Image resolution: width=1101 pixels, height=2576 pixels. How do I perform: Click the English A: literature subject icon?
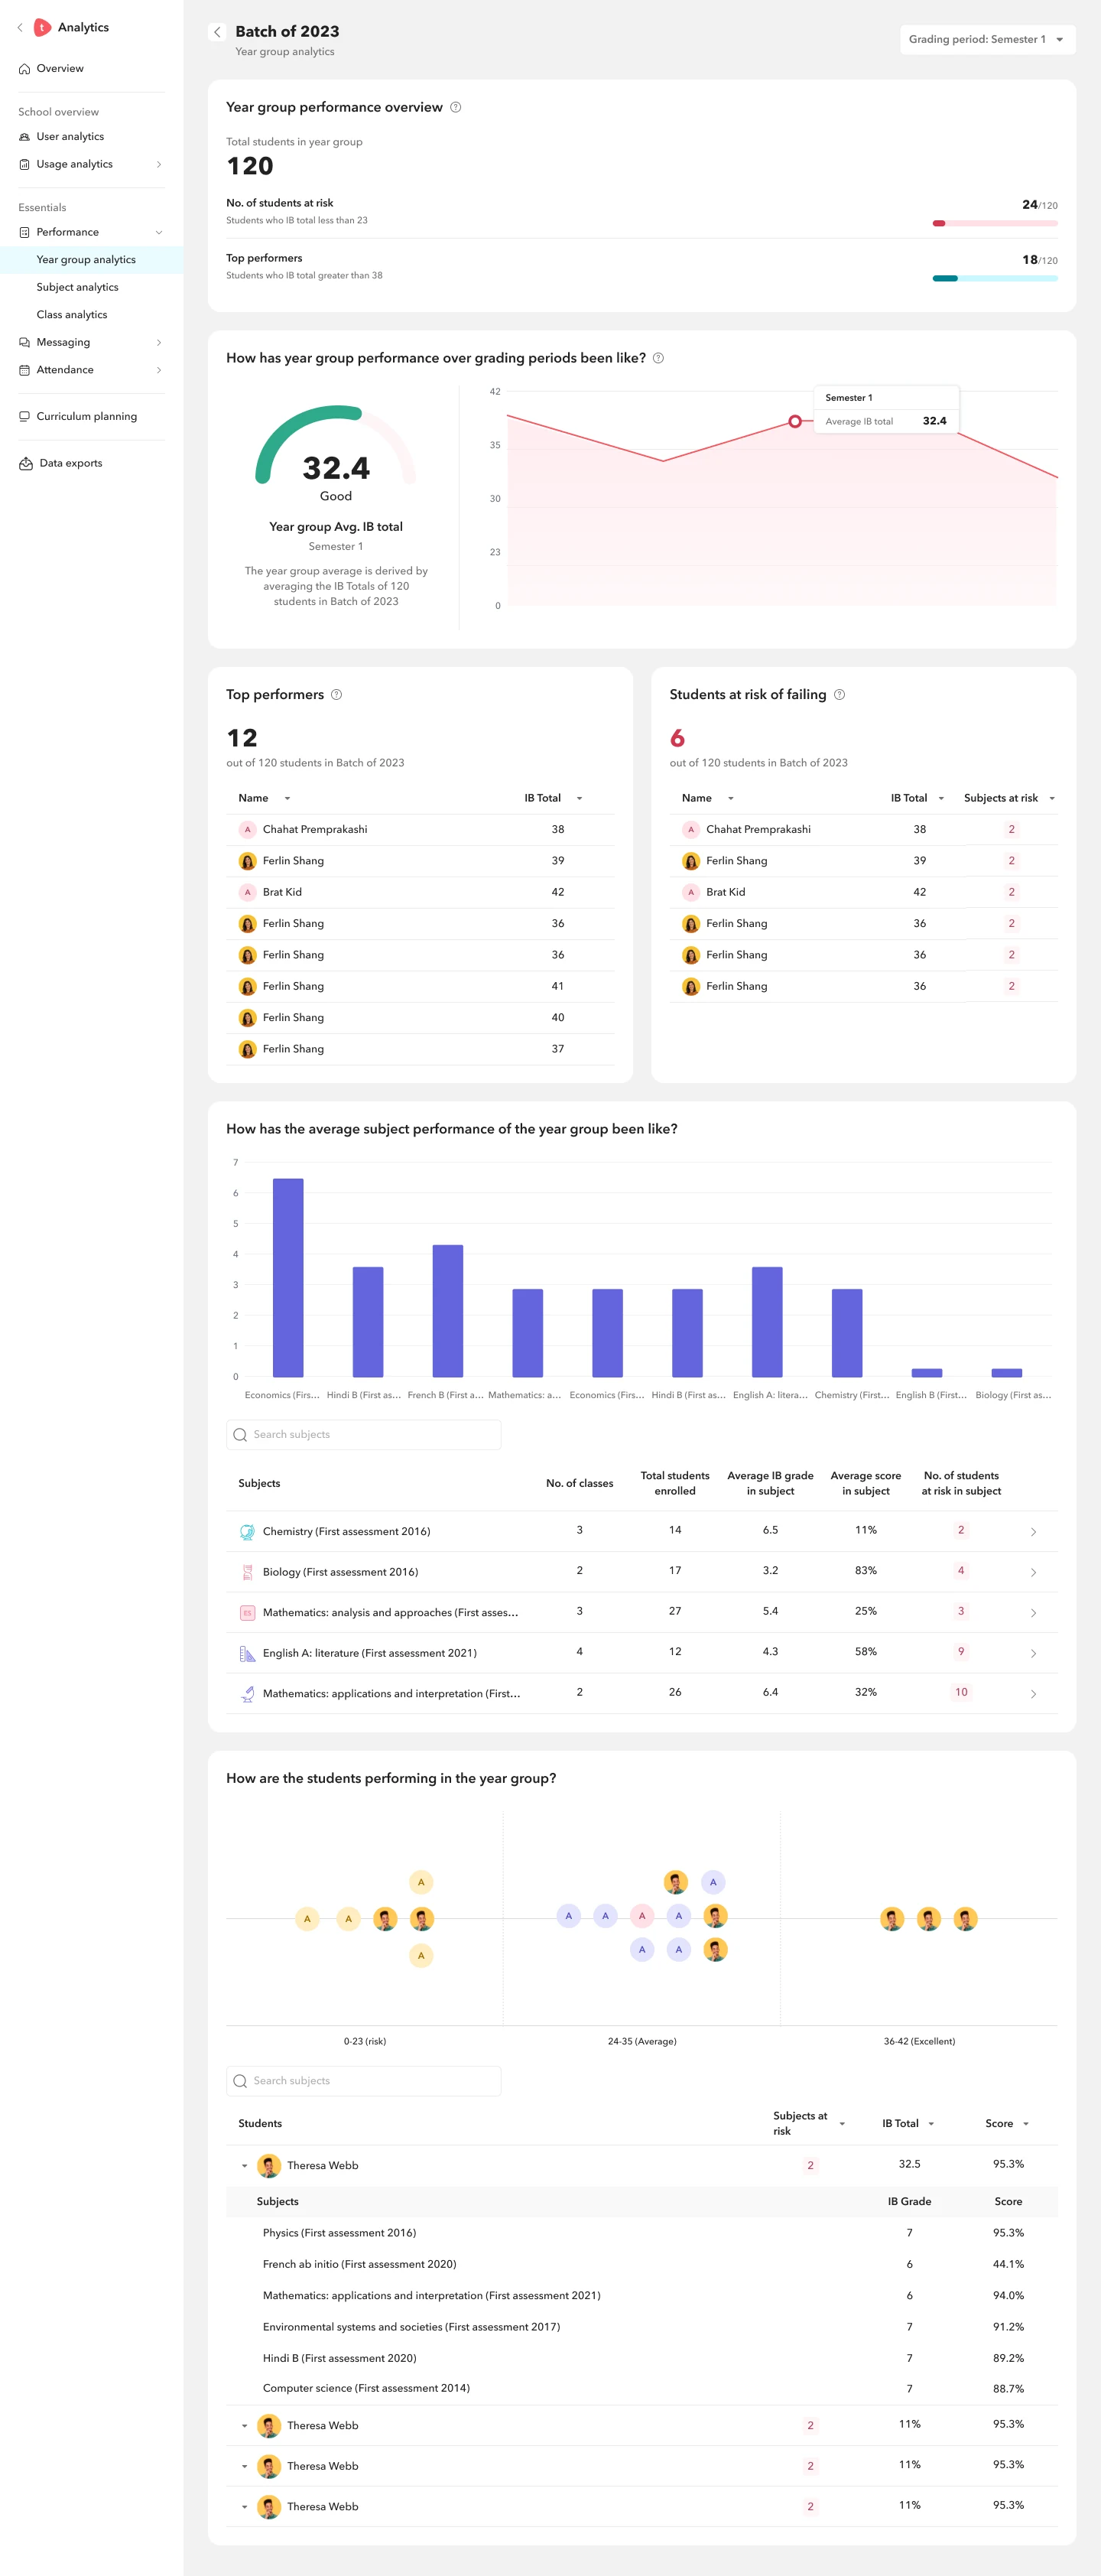pos(247,1653)
